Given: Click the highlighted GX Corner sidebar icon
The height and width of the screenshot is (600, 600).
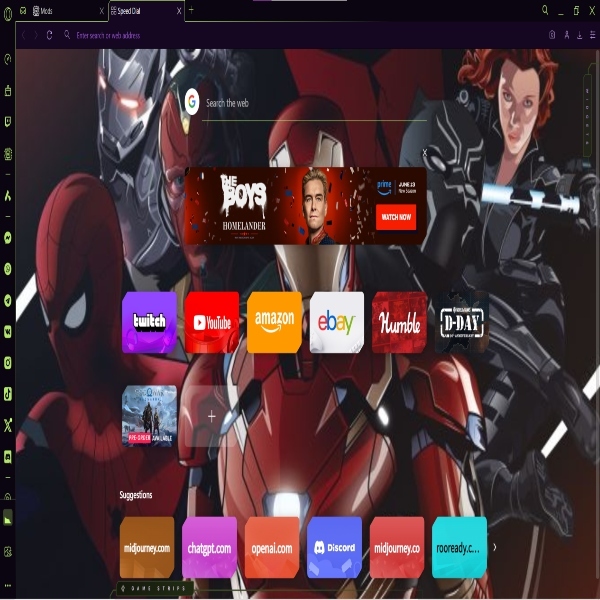Looking at the screenshot, I should (x=8, y=518).
